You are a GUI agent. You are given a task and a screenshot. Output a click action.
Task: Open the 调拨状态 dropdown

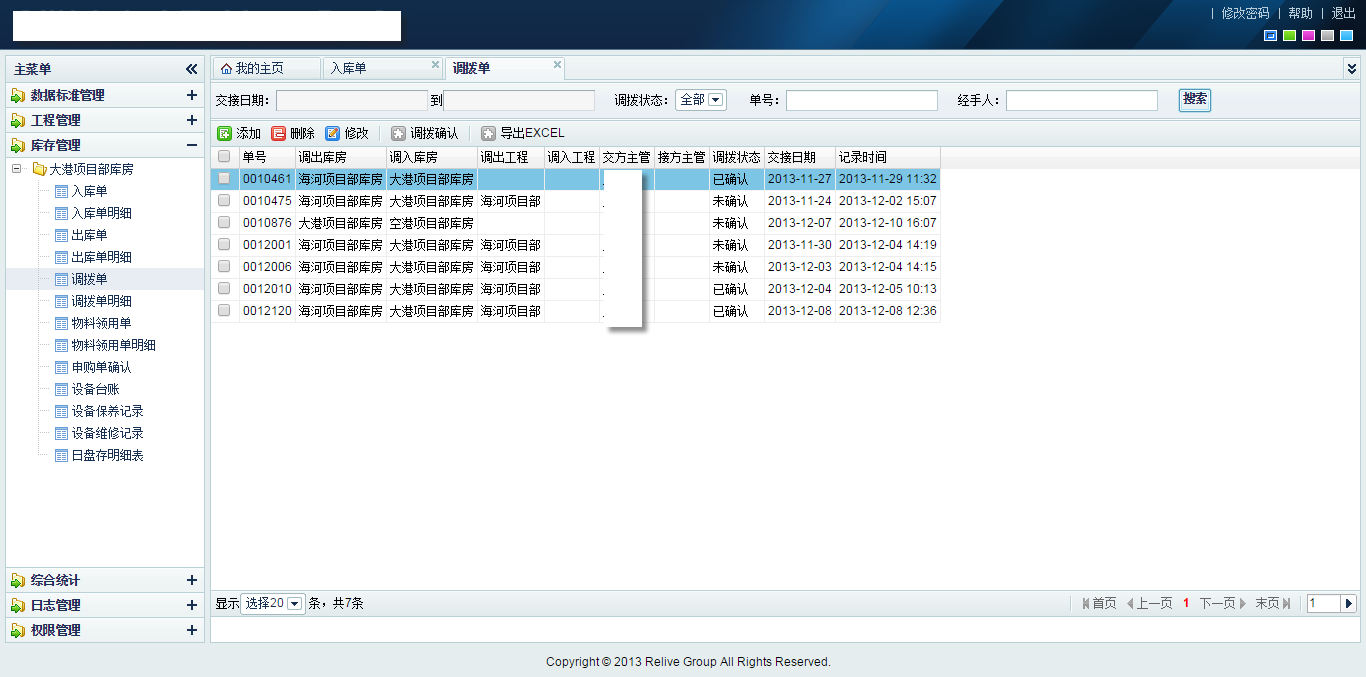pyautogui.click(x=716, y=100)
